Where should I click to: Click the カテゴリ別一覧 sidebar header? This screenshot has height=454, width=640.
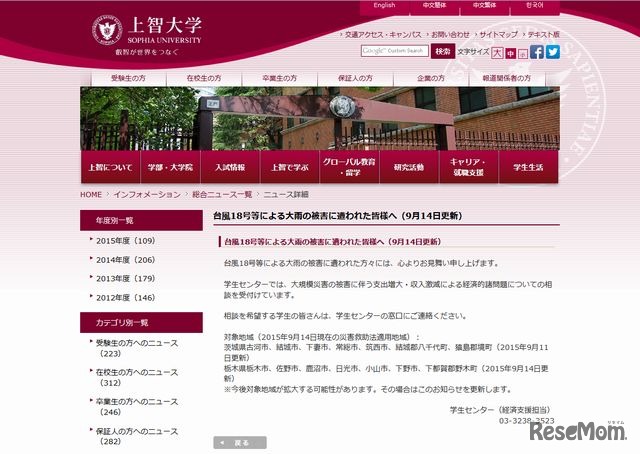click(141, 323)
